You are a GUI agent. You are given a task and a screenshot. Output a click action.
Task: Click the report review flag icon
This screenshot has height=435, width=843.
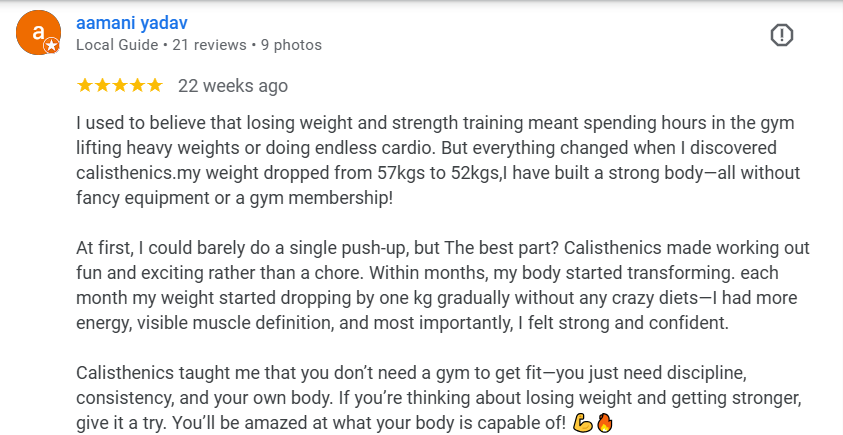pyautogui.click(x=781, y=36)
